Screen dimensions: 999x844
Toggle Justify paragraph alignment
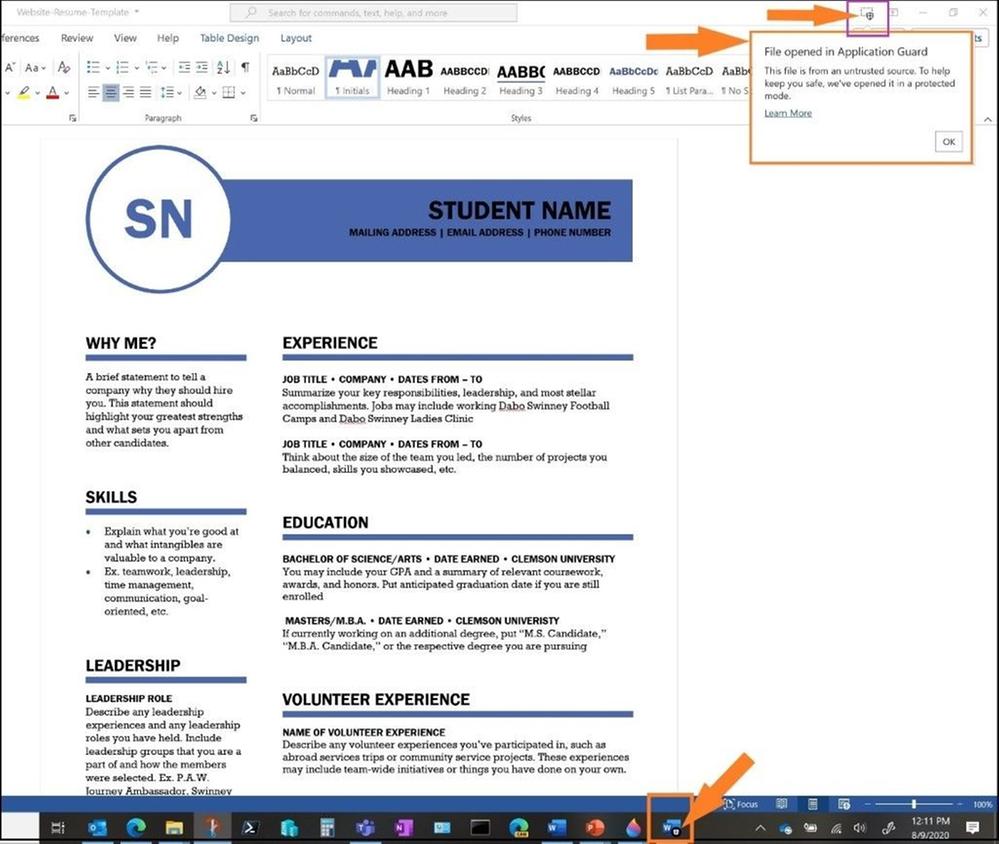tap(145, 93)
